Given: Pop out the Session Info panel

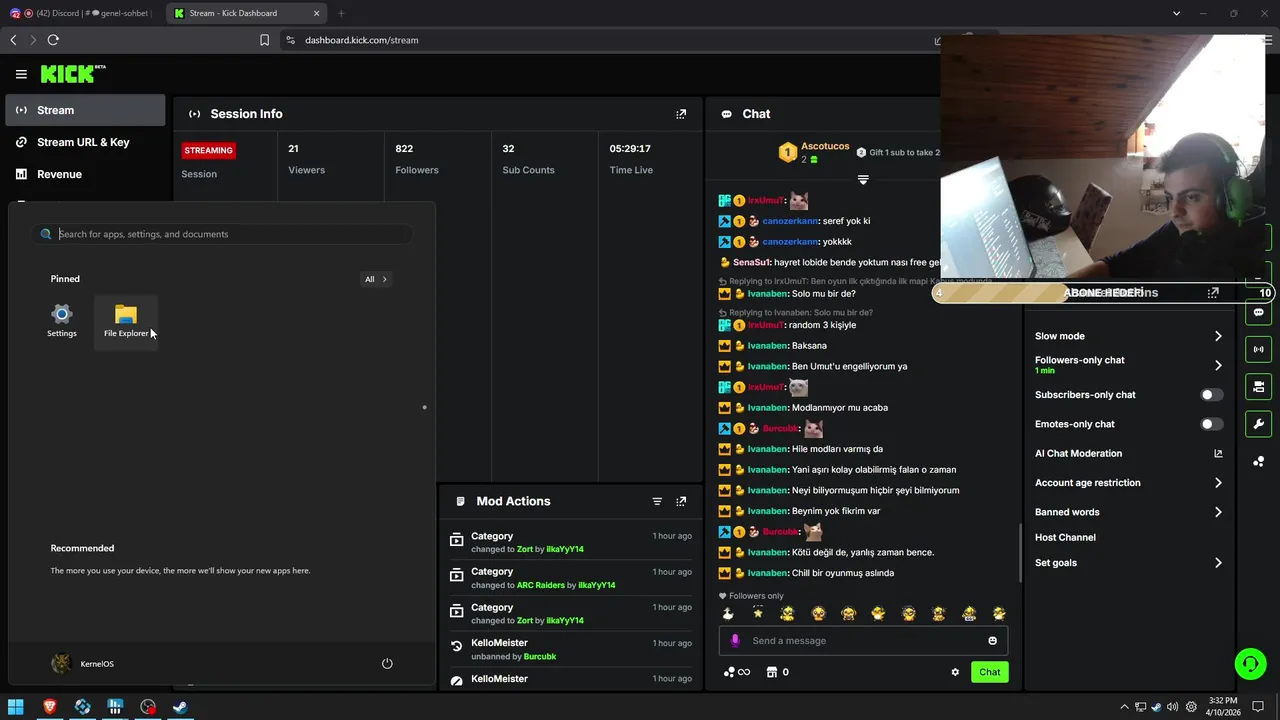Looking at the screenshot, I should click(681, 114).
